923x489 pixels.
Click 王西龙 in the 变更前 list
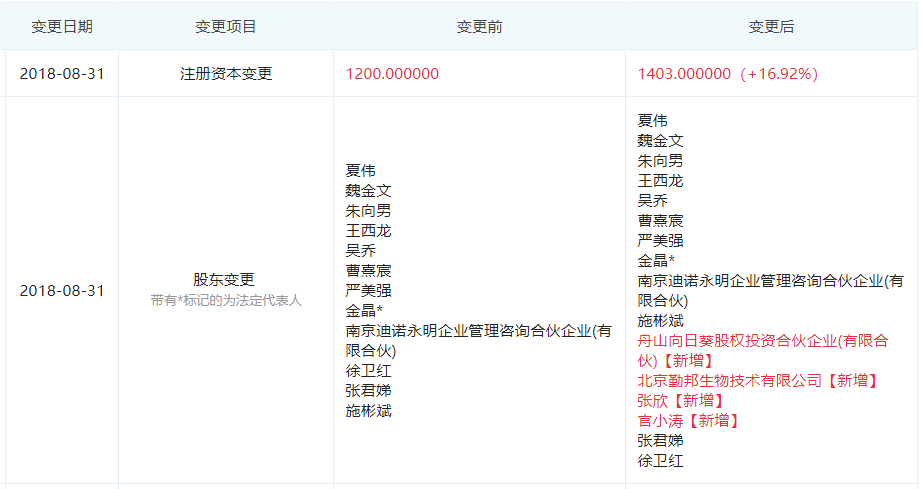pos(368,231)
